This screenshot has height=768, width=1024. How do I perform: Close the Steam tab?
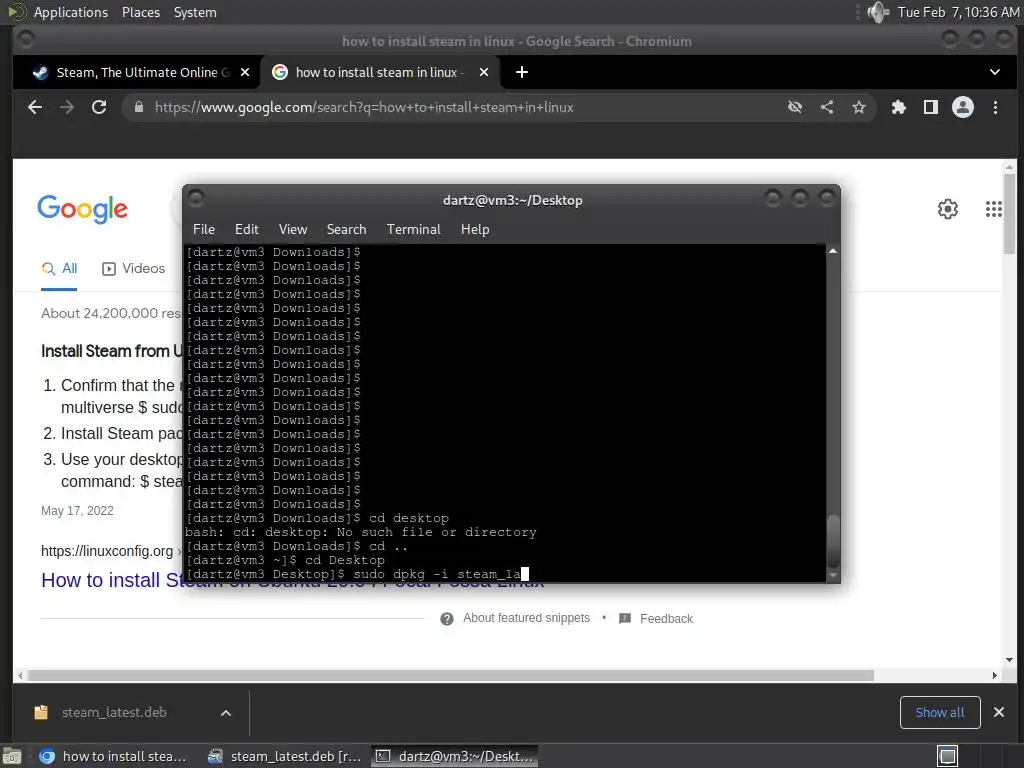click(x=245, y=72)
